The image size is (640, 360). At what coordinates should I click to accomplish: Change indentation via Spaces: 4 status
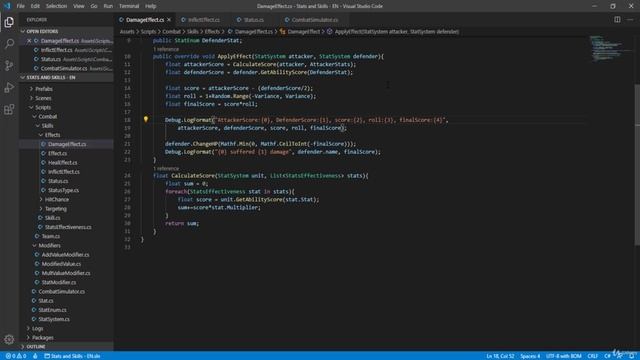[x=530, y=356]
